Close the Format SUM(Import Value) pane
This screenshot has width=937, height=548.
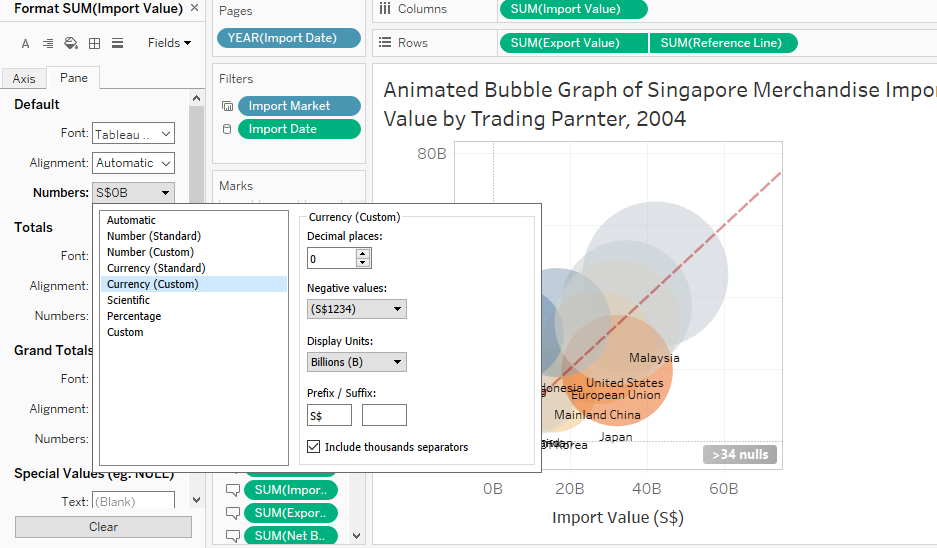point(194,8)
